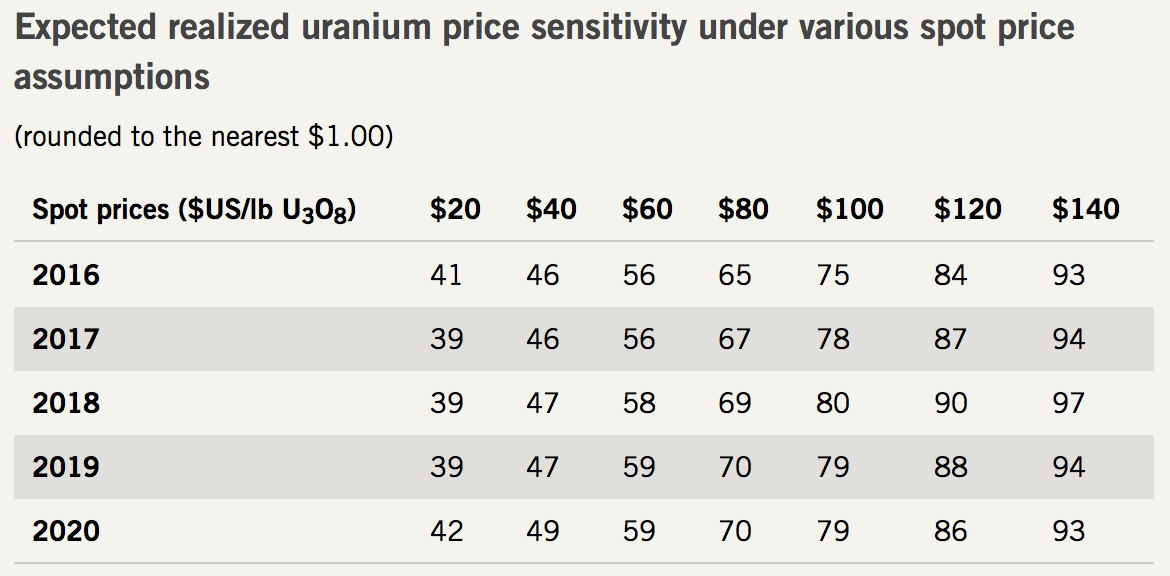Select value 88 in the 2019 row
The height and width of the screenshot is (576, 1170).
click(950, 467)
